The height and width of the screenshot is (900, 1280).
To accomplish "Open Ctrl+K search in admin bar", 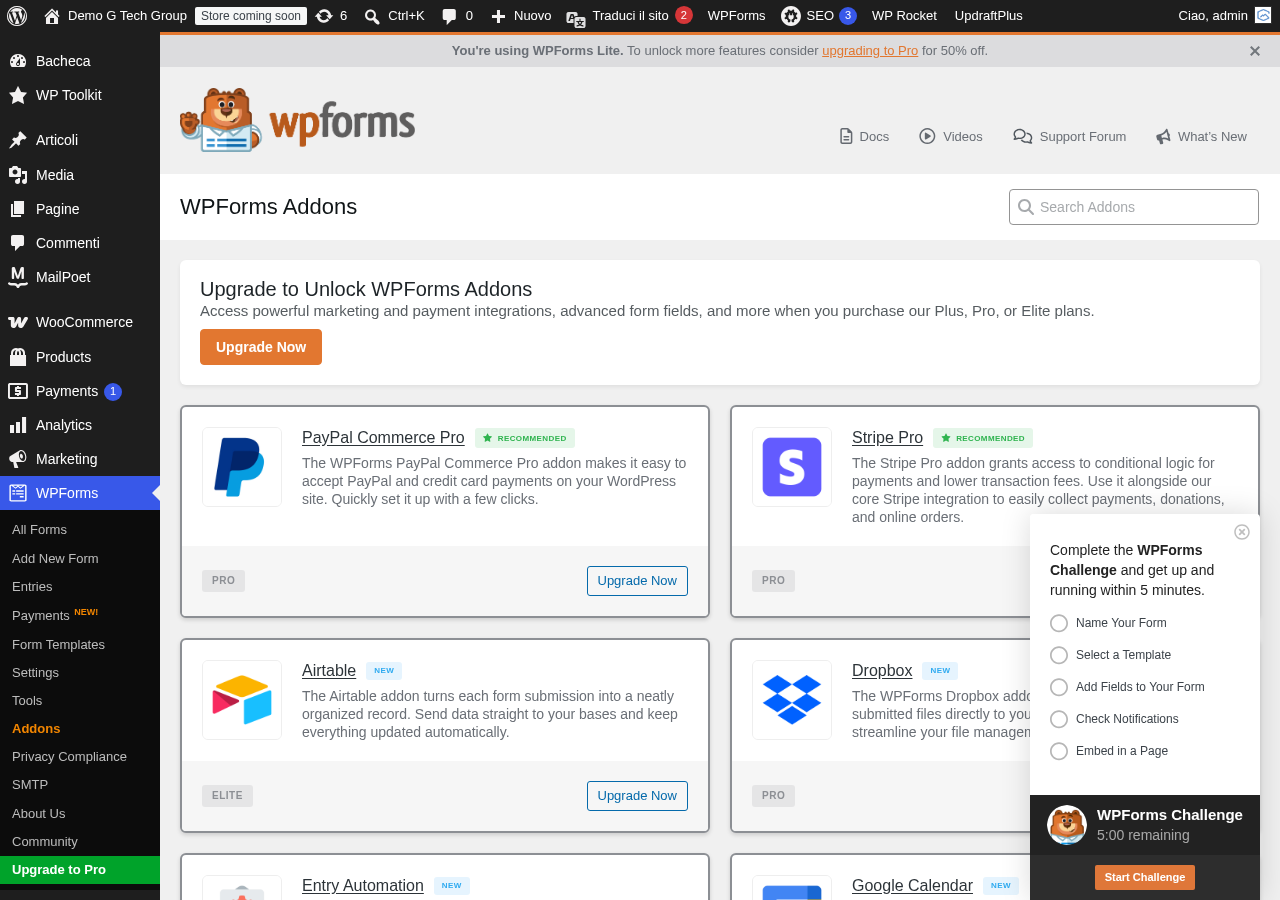I will (x=394, y=16).
